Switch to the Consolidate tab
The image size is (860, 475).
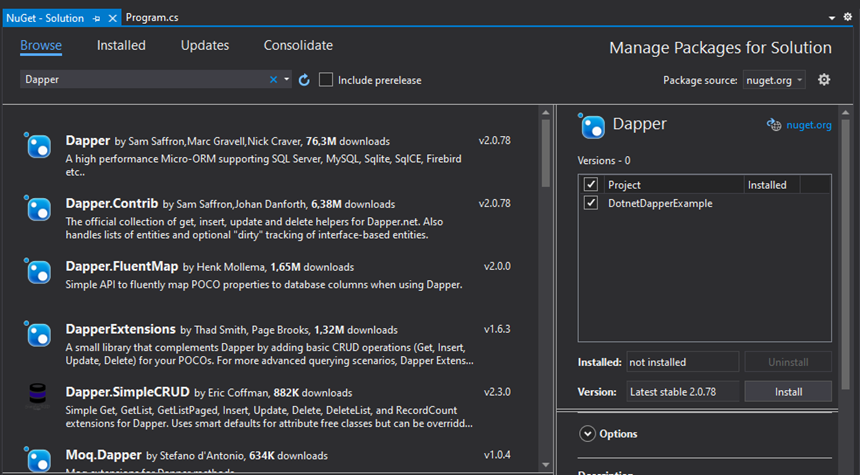298,46
